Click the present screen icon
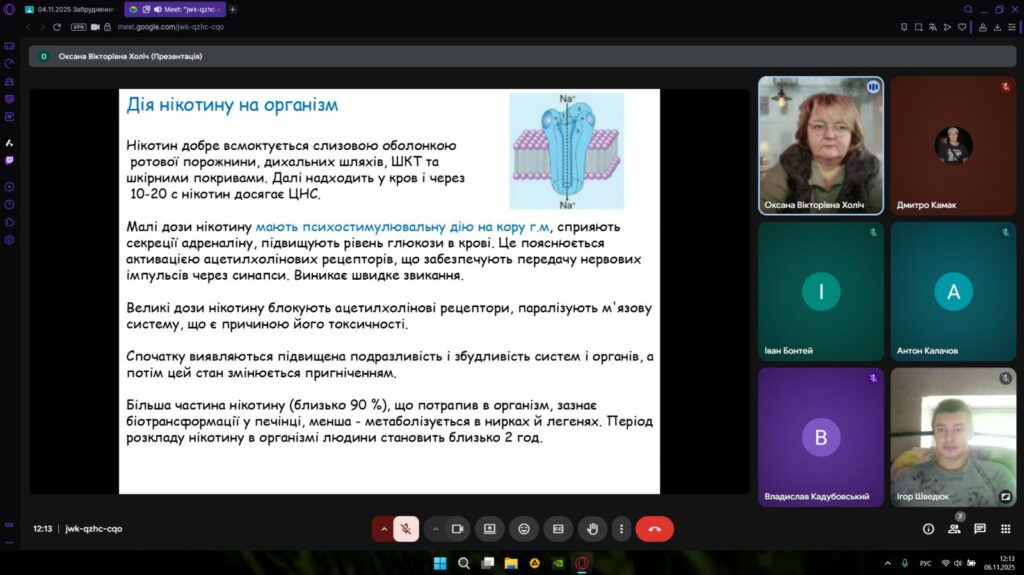Viewport: 1024px width, 575px height. (x=490, y=528)
